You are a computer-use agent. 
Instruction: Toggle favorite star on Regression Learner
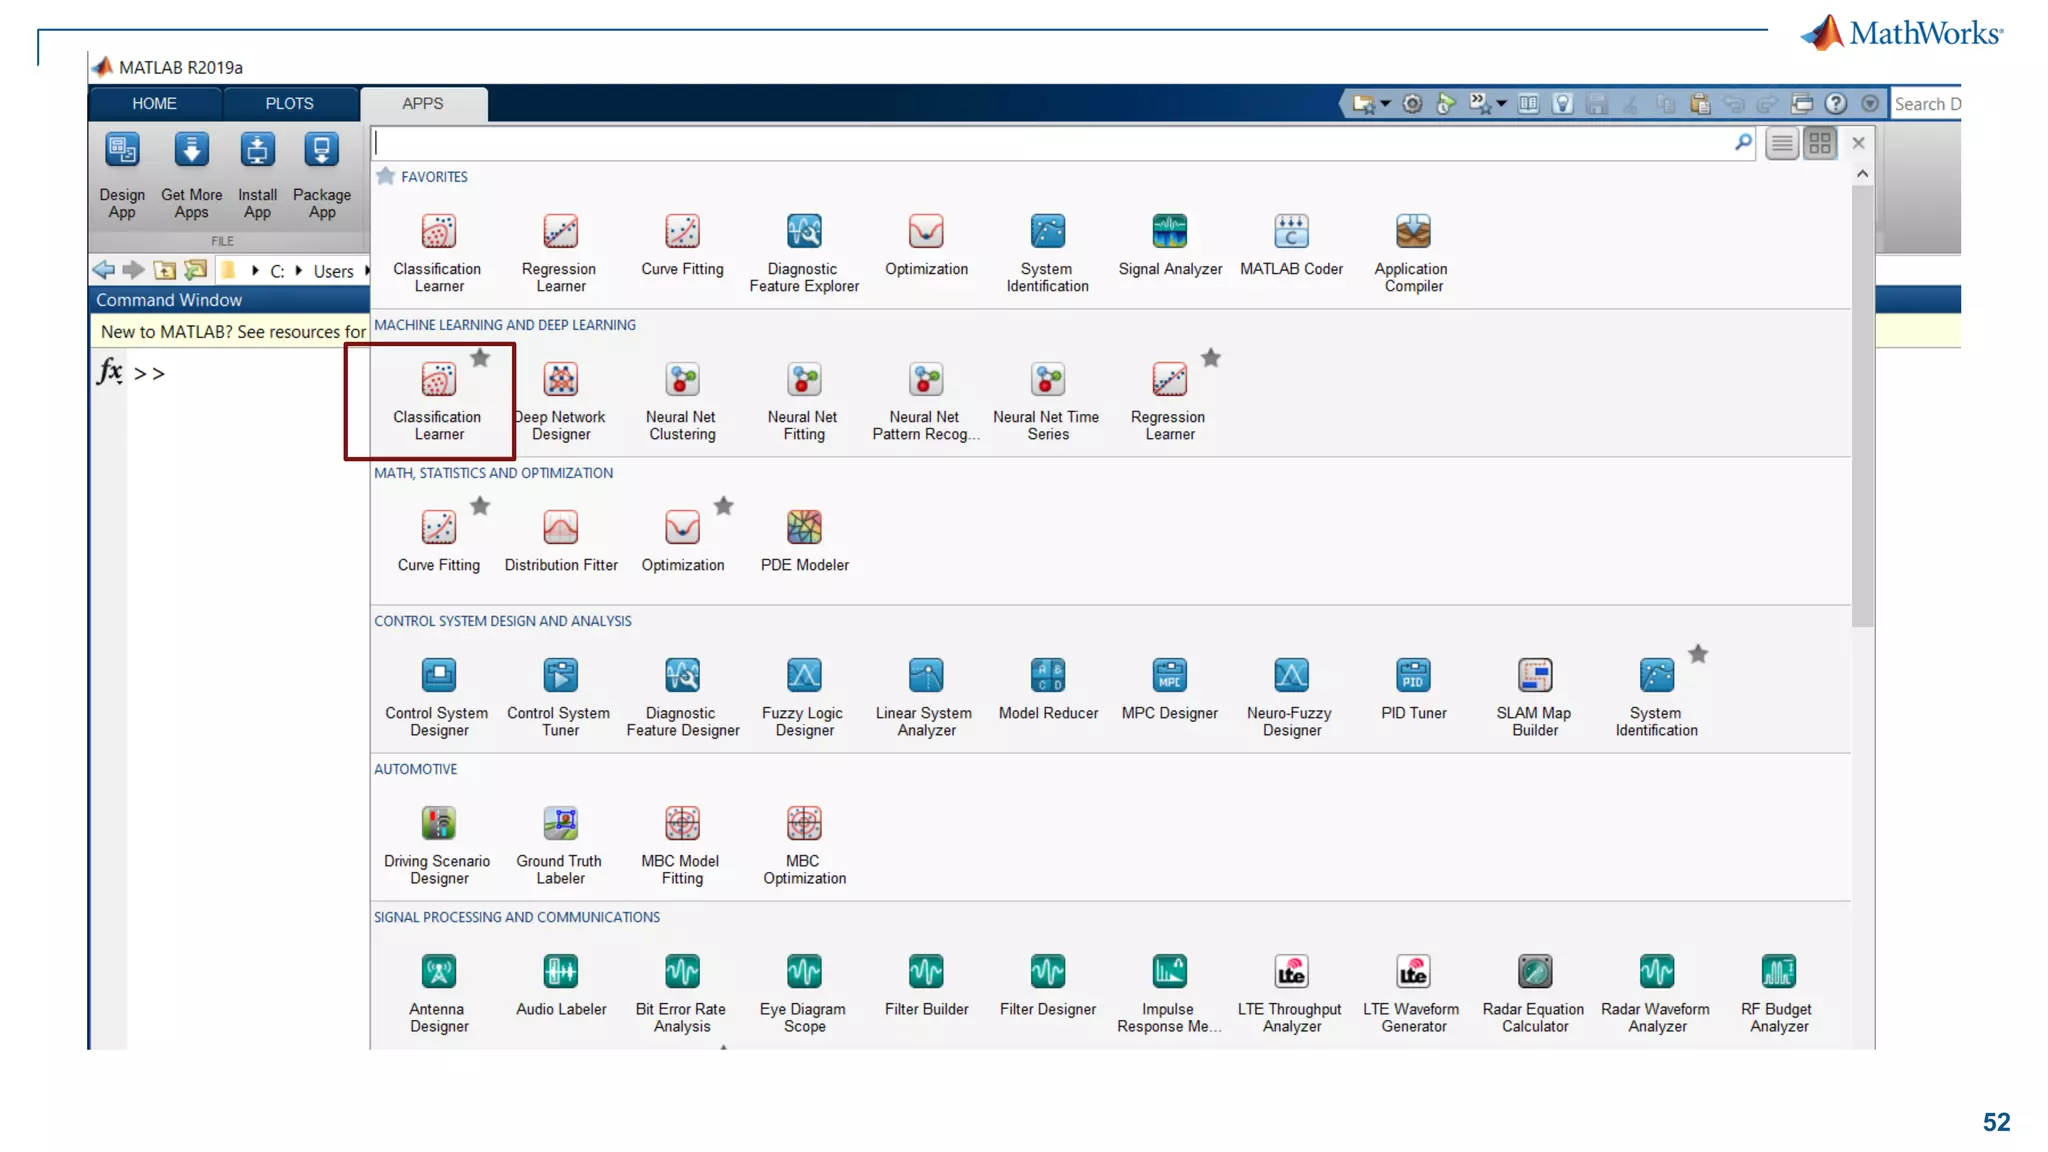[1211, 358]
